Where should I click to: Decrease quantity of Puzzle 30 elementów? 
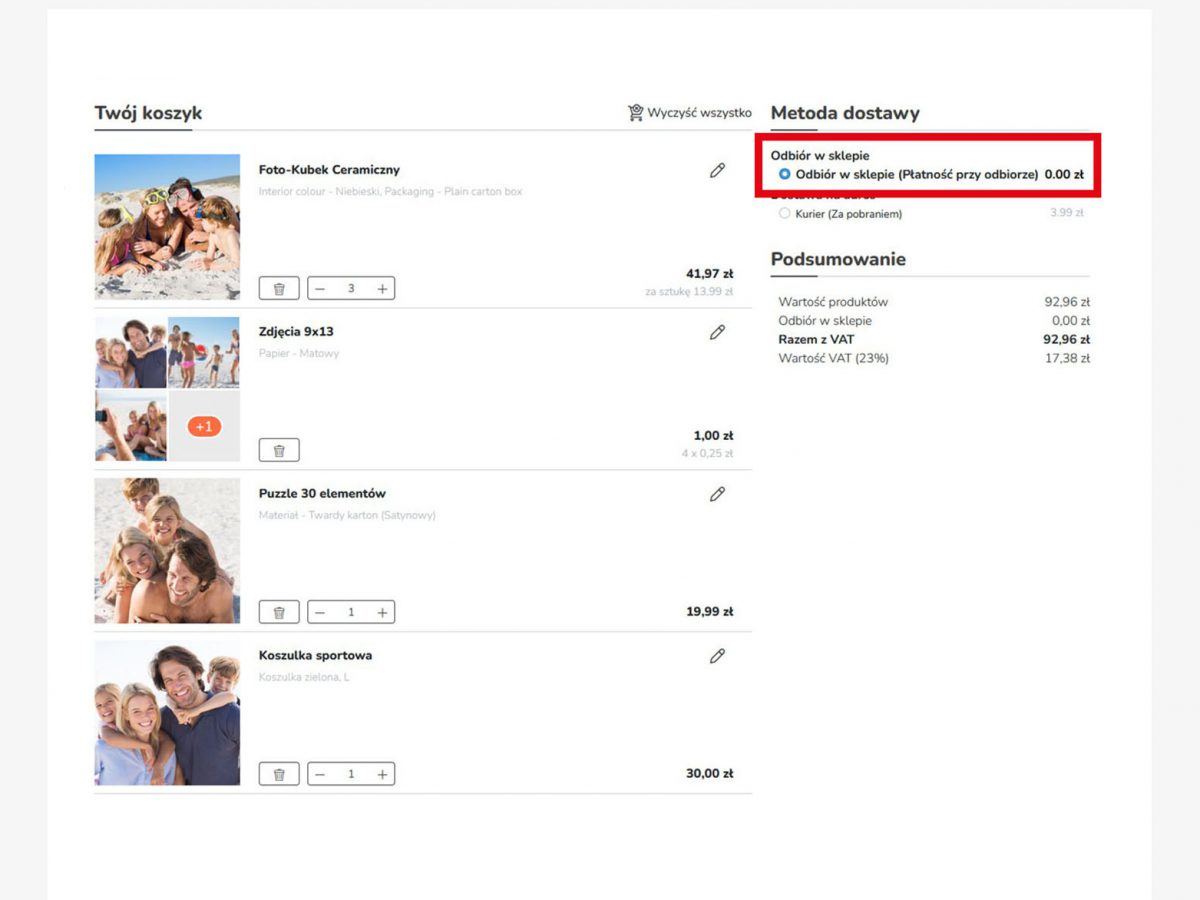(x=320, y=612)
